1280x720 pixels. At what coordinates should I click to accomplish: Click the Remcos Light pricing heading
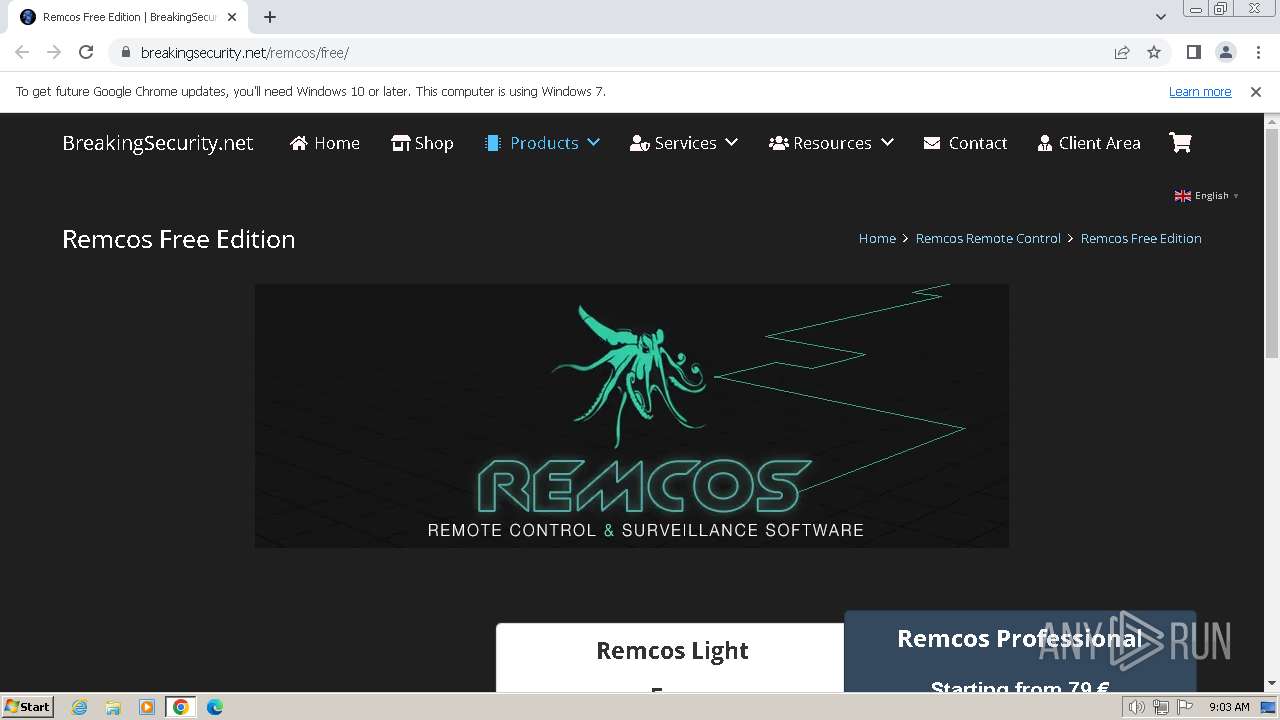tap(672, 651)
